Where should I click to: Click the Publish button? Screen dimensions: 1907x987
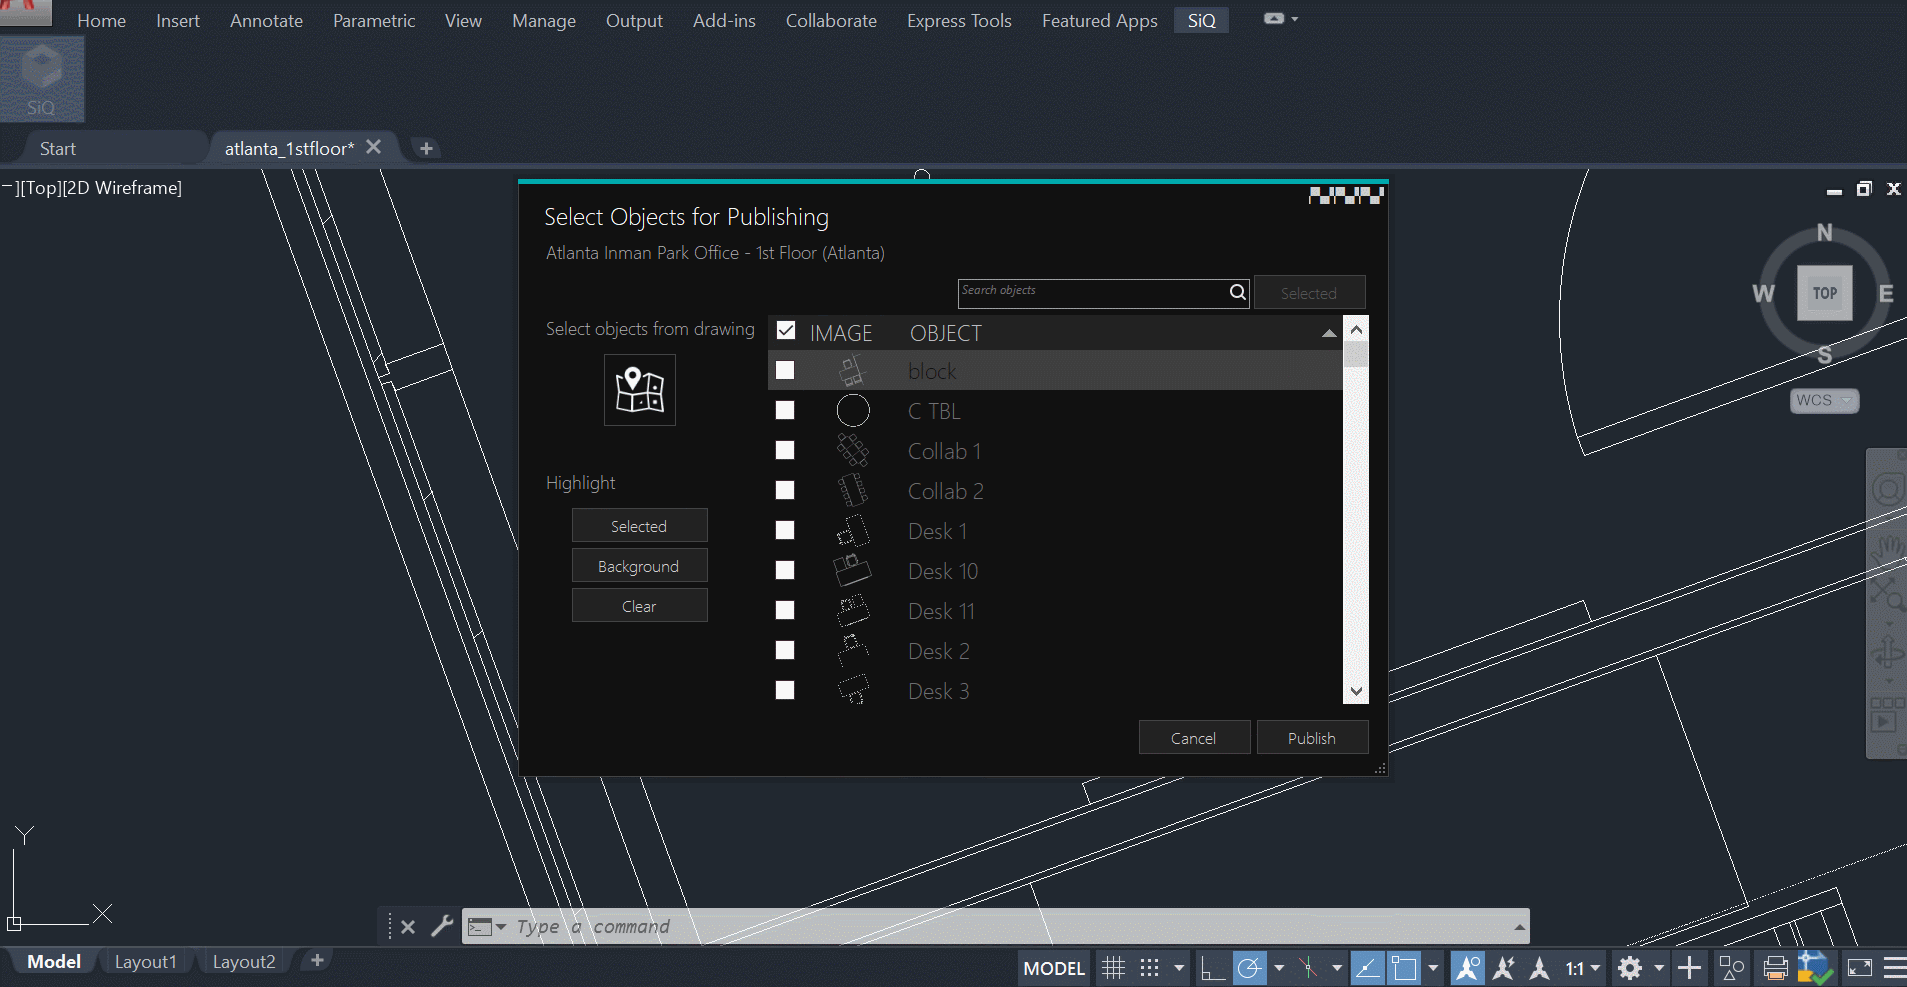tap(1312, 737)
